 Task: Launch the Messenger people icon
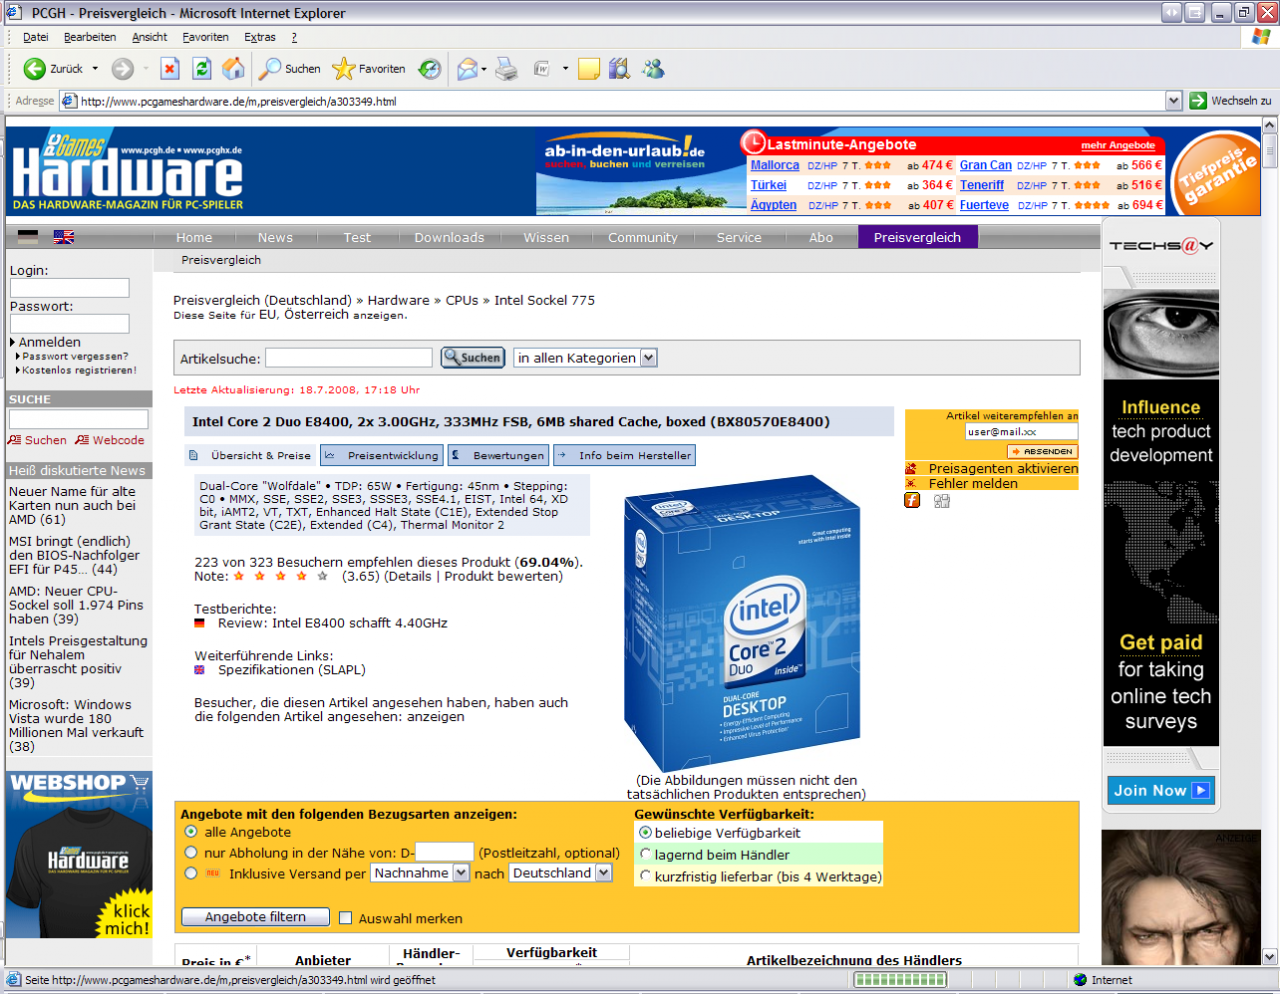(x=654, y=69)
